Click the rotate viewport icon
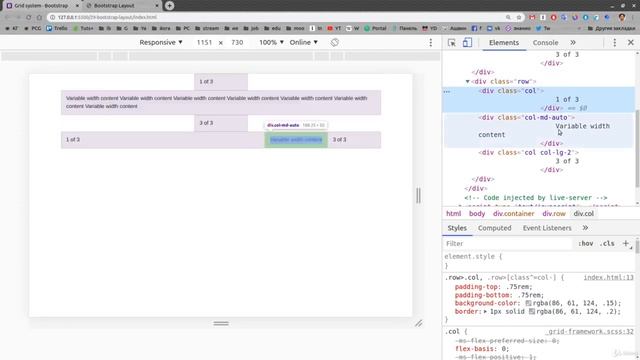The image size is (640, 360). point(335,42)
